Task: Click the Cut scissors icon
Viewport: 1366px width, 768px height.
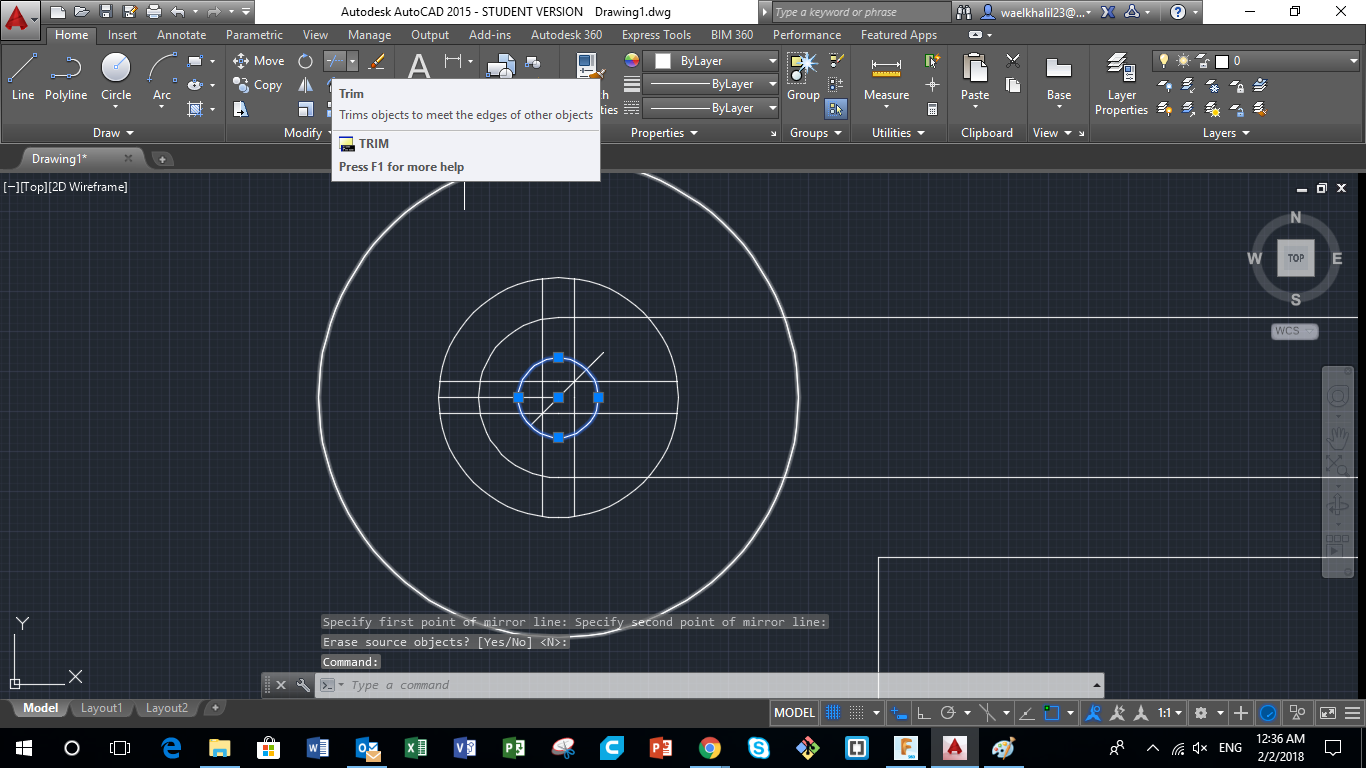Action: (1013, 61)
